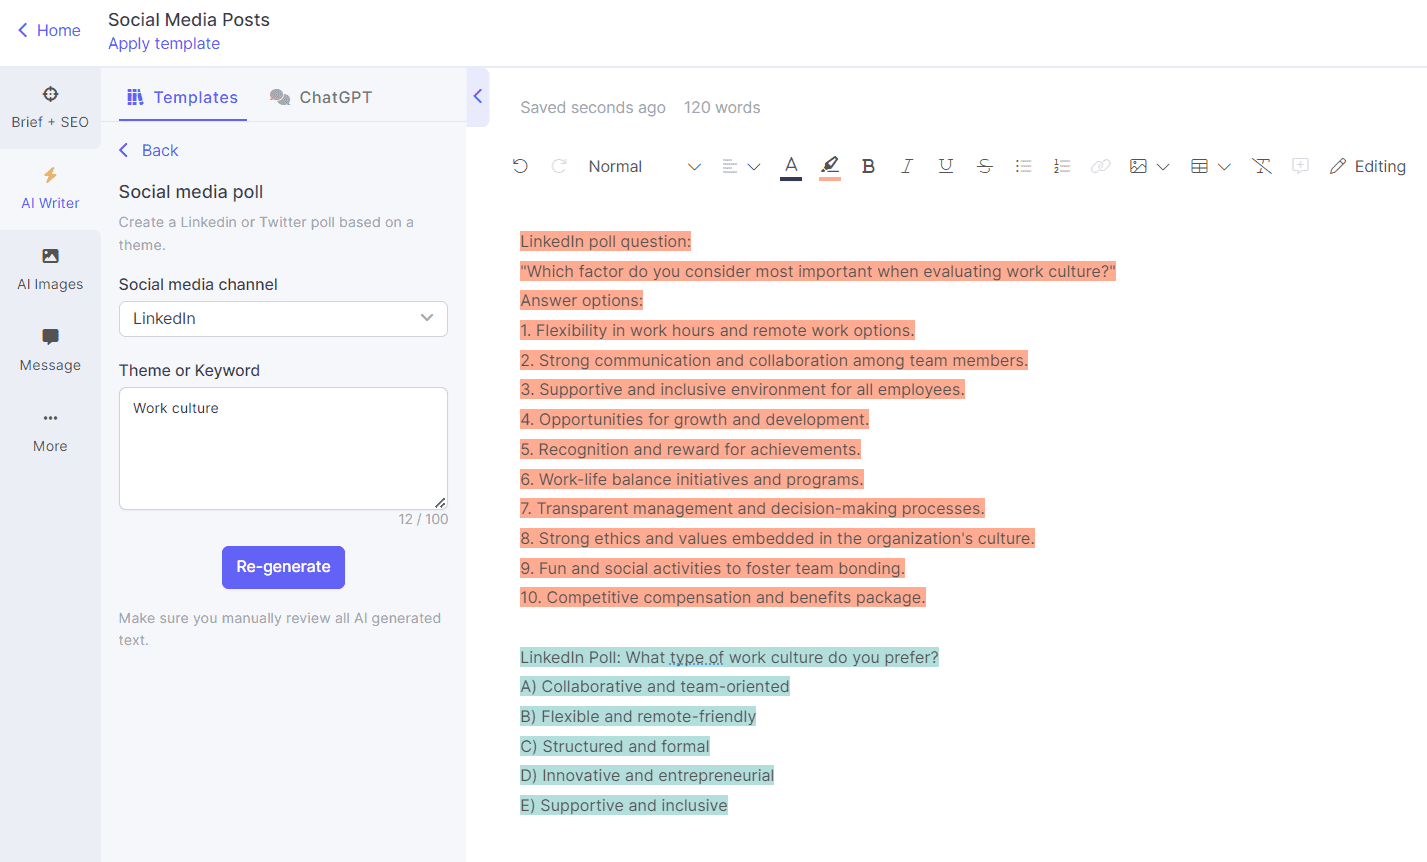Viewport: 1427px width, 862px height.
Task: Click the line 'Answer options:'
Action: (581, 300)
